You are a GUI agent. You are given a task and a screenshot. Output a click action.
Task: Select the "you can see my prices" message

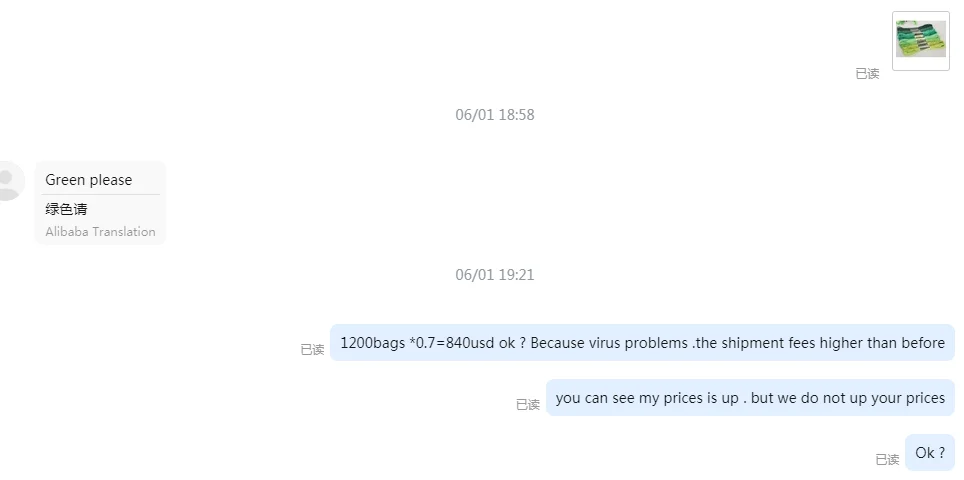(750, 398)
